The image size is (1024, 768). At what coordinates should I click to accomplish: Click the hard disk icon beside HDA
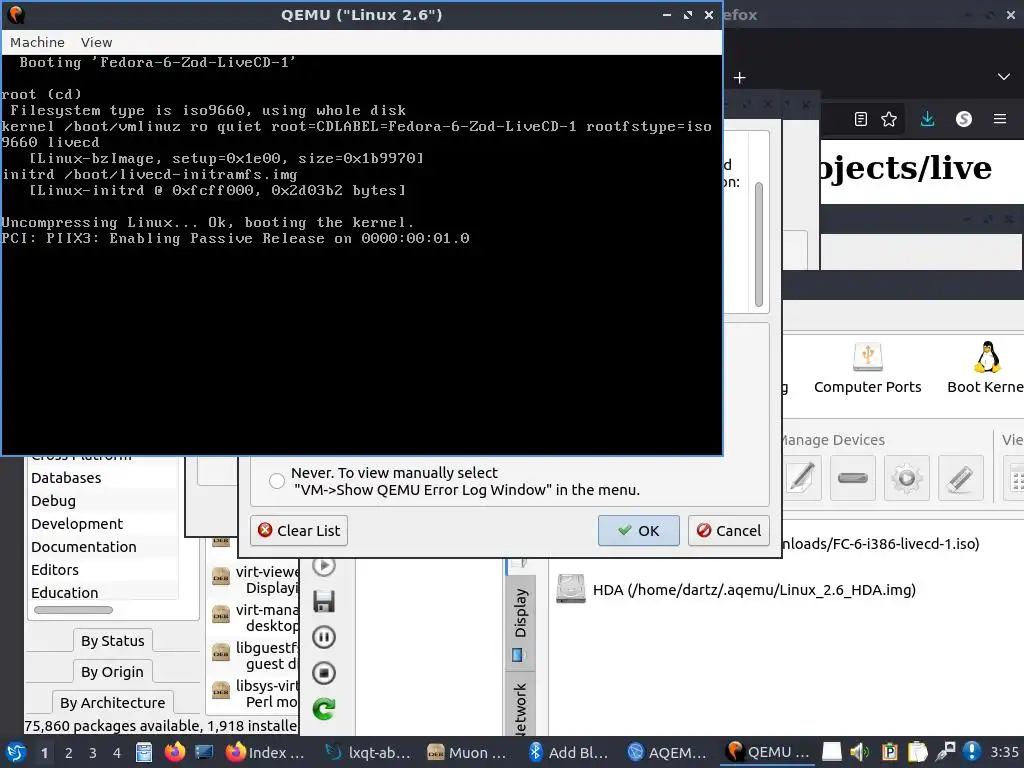click(x=571, y=589)
